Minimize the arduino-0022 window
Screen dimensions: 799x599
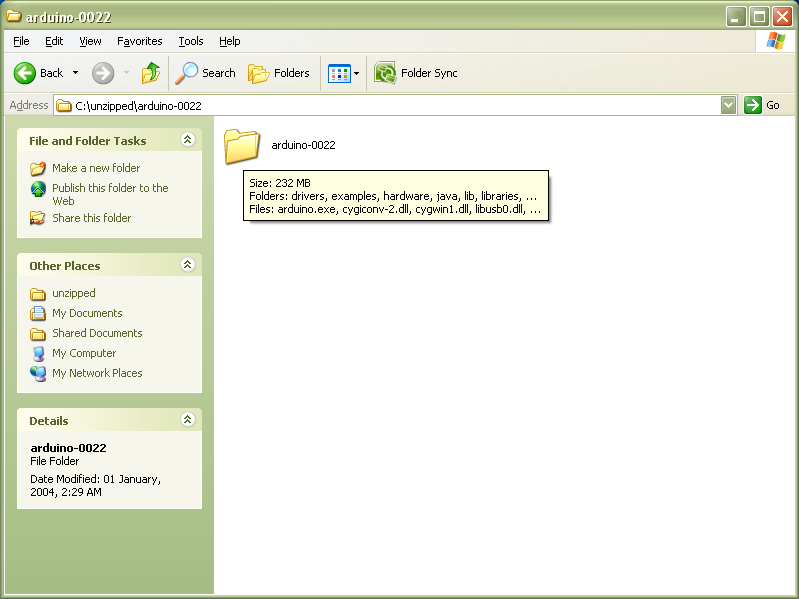736,17
